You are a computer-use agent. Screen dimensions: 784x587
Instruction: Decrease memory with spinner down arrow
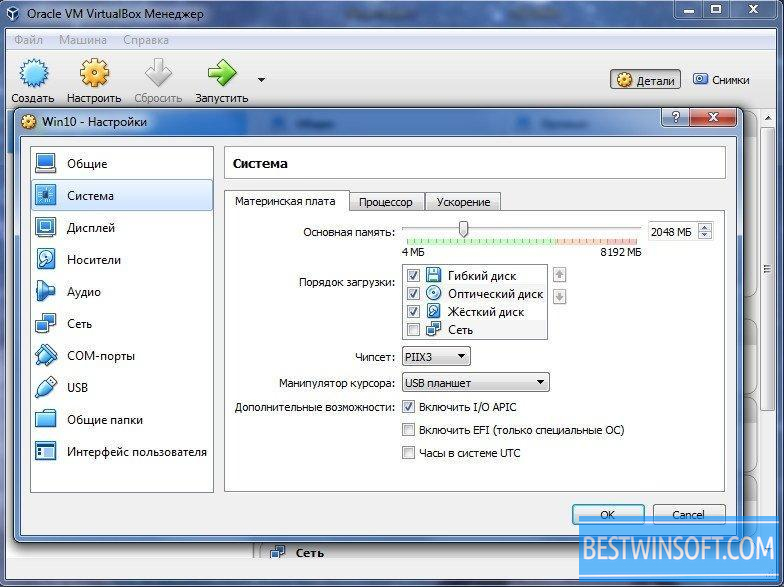pos(705,236)
